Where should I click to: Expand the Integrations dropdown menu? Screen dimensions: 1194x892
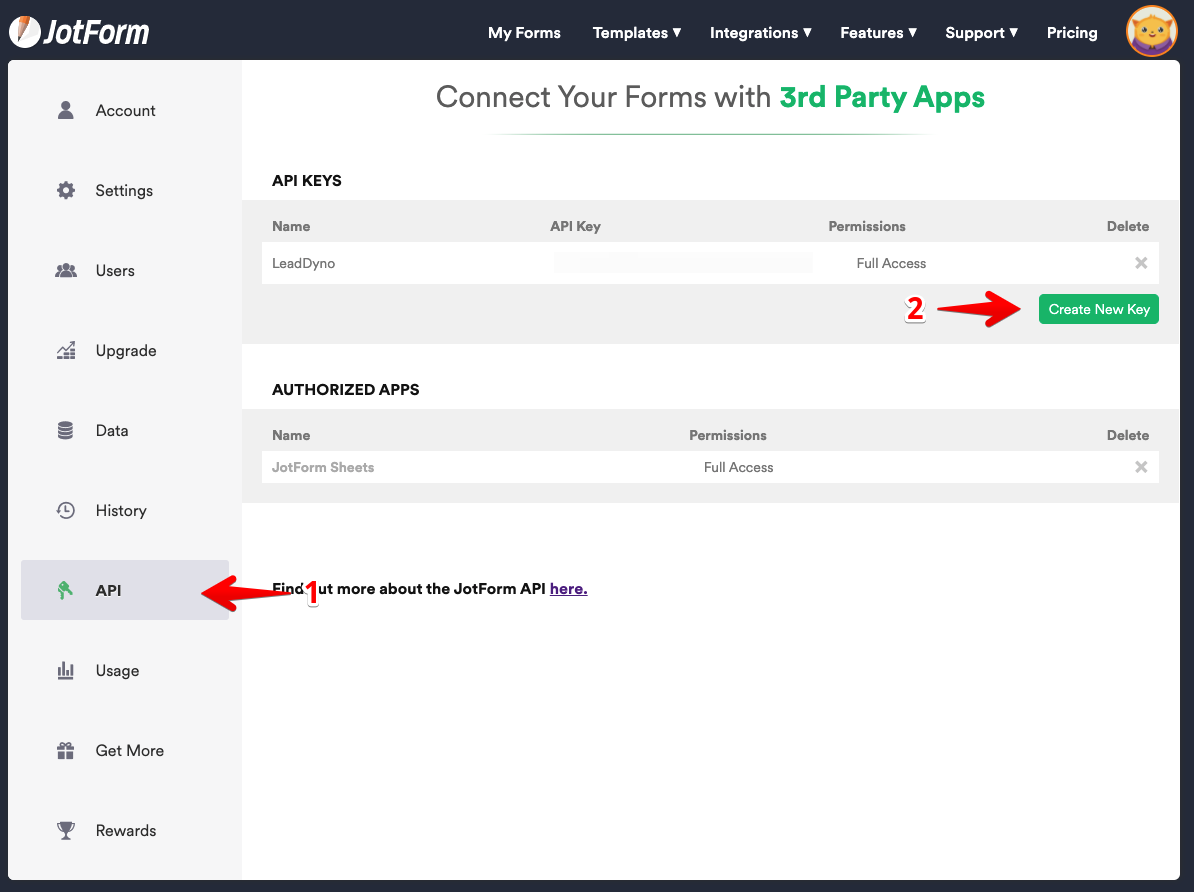[x=760, y=33]
